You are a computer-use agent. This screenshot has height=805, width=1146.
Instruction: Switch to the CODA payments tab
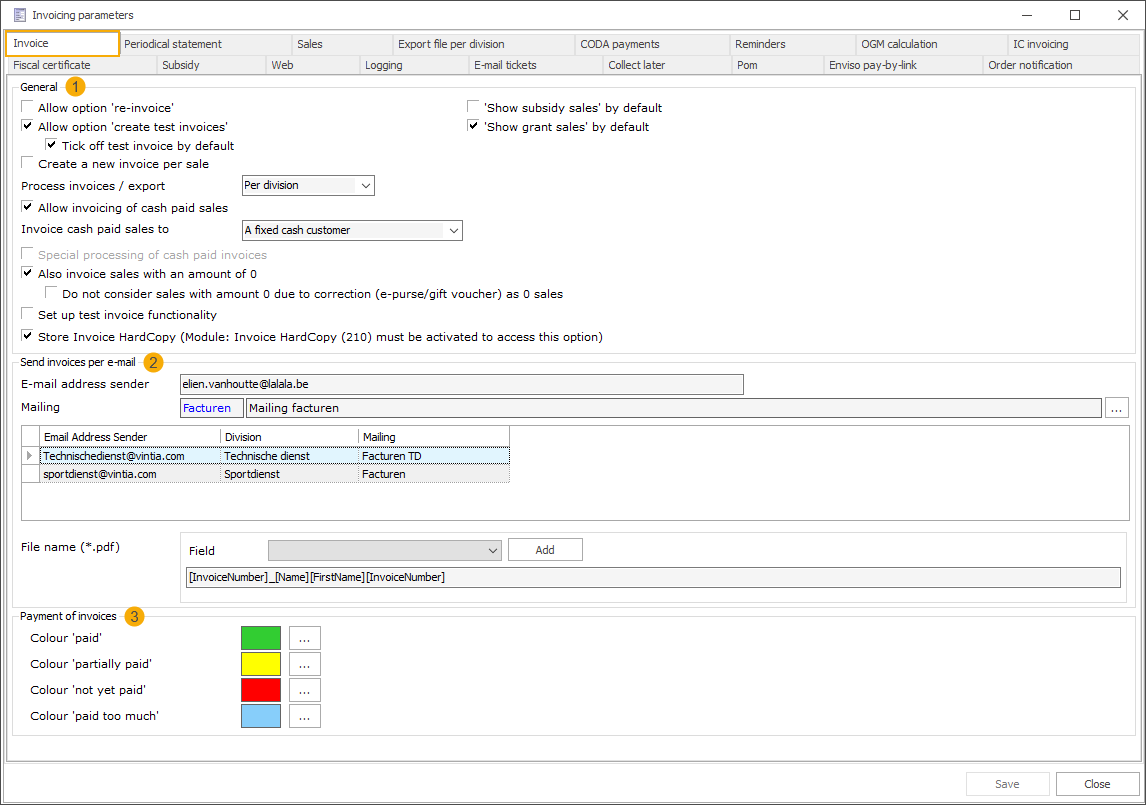(620, 44)
